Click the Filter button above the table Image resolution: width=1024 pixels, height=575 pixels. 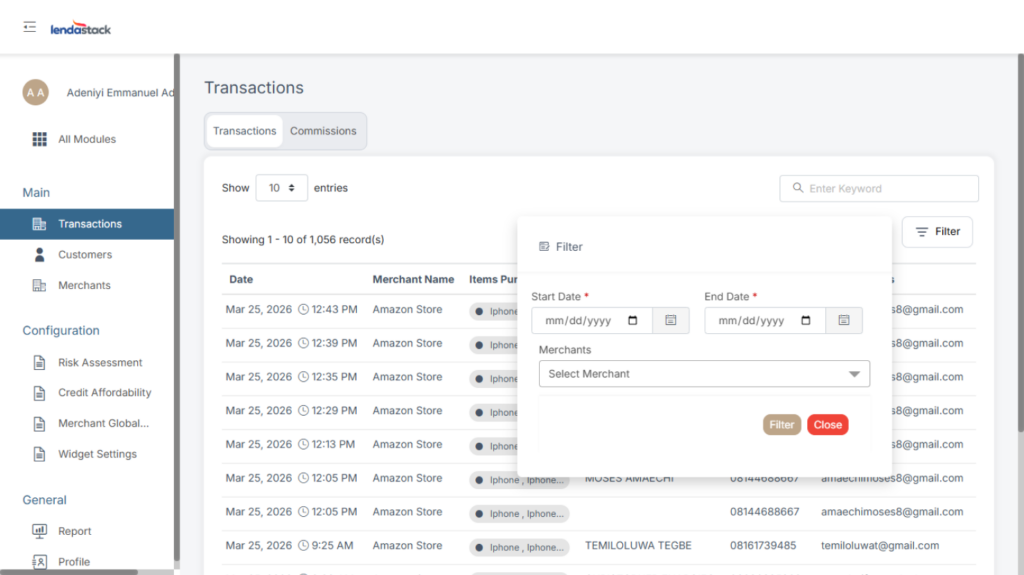[x=937, y=232]
